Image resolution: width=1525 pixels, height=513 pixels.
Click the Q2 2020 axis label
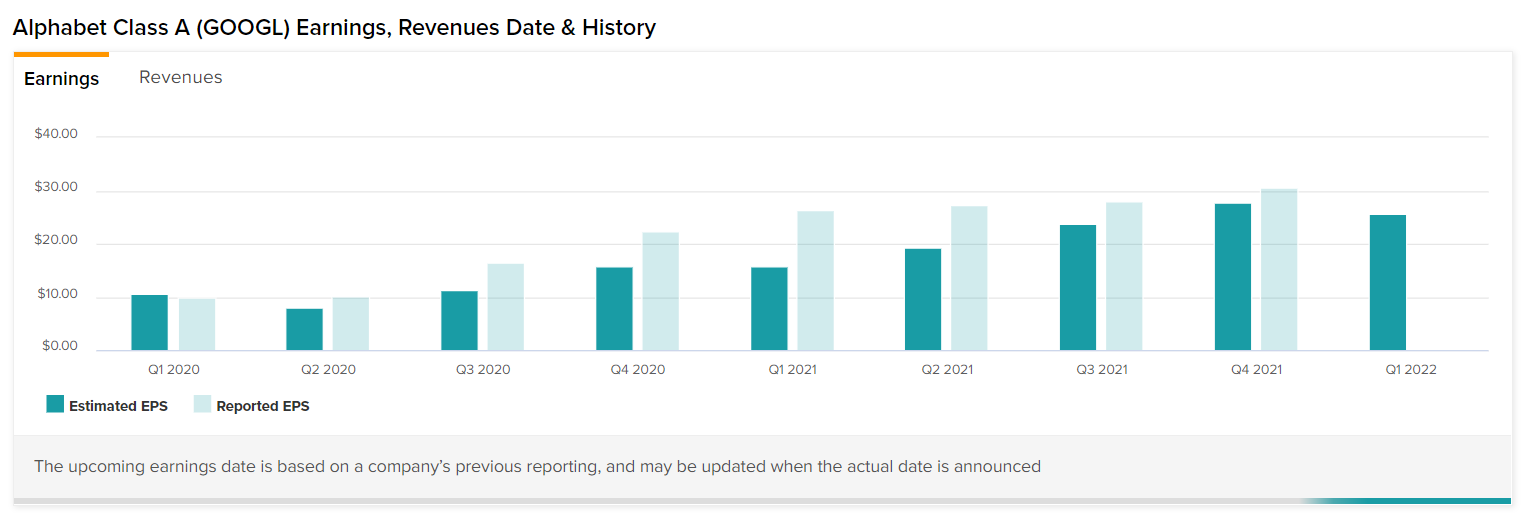click(328, 369)
